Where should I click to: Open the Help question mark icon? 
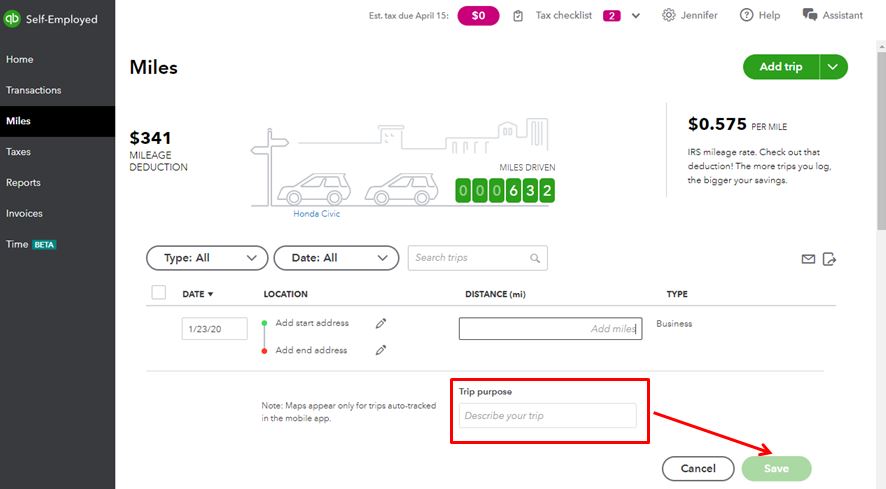[747, 16]
